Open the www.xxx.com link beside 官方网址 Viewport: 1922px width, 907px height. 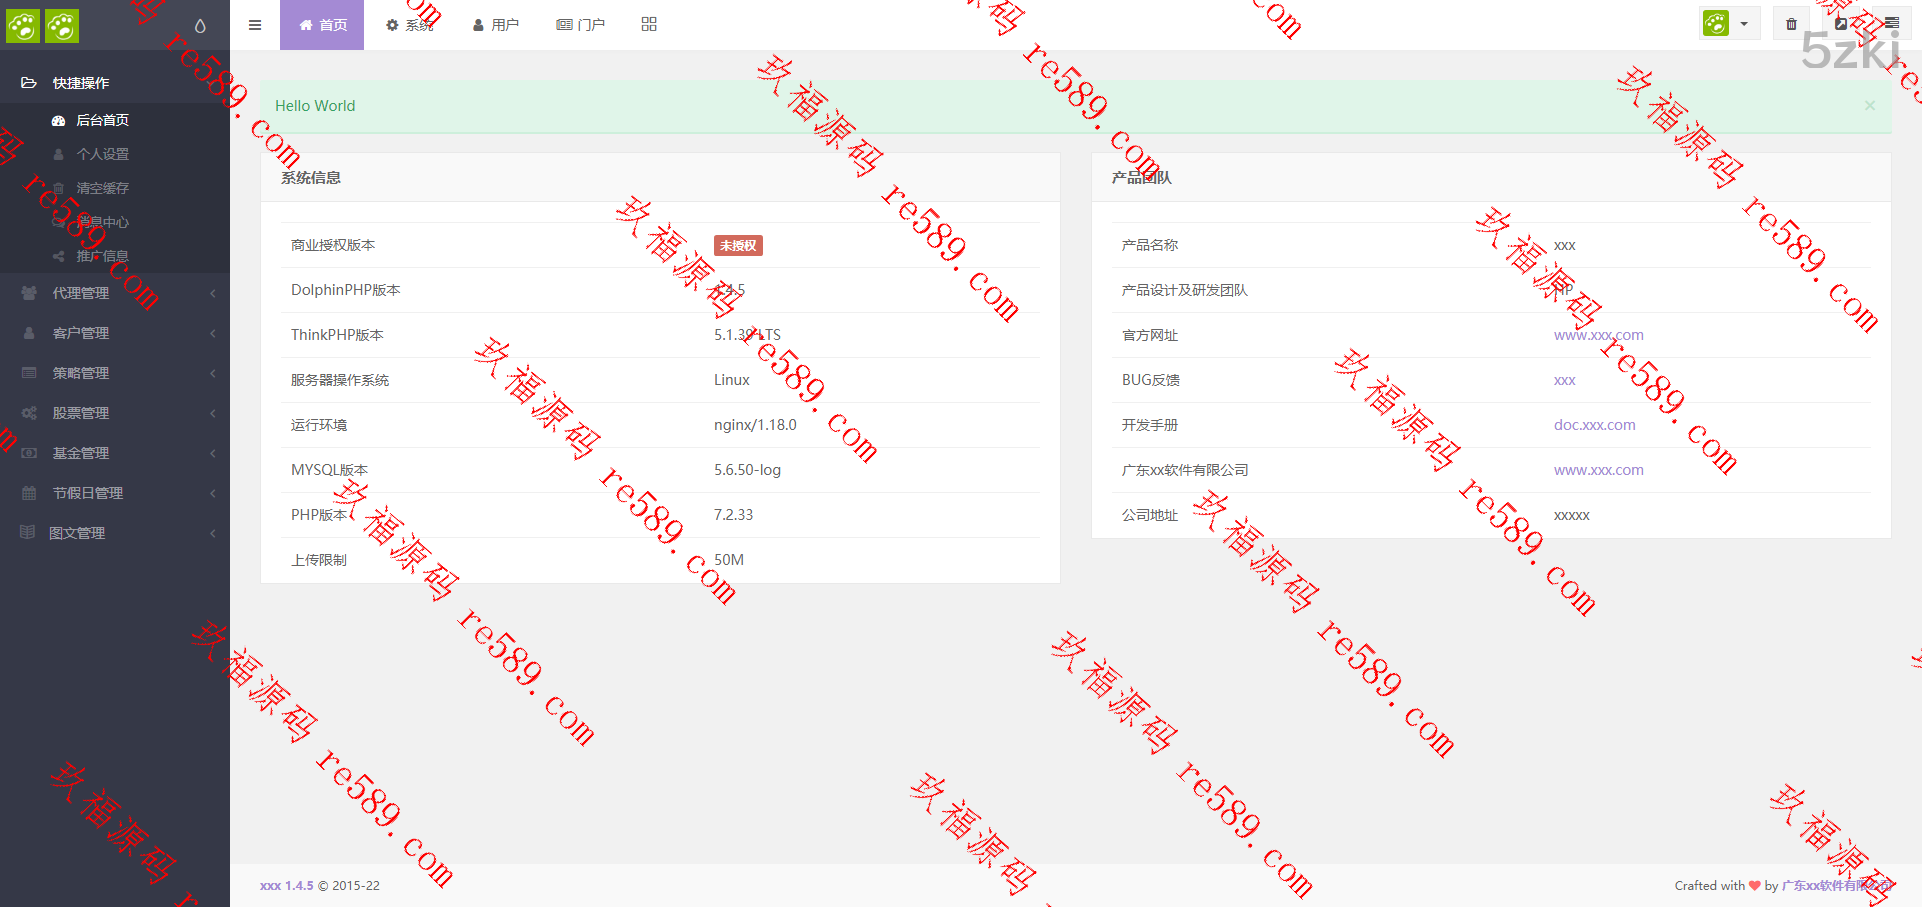point(1598,335)
